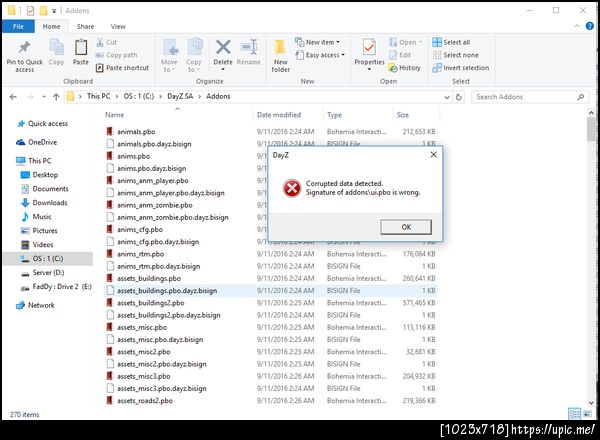The width and height of the screenshot is (600, 440).
Task: Click the blue Help question mark icon
Action: pyautogui.click(x=590, y=26)
